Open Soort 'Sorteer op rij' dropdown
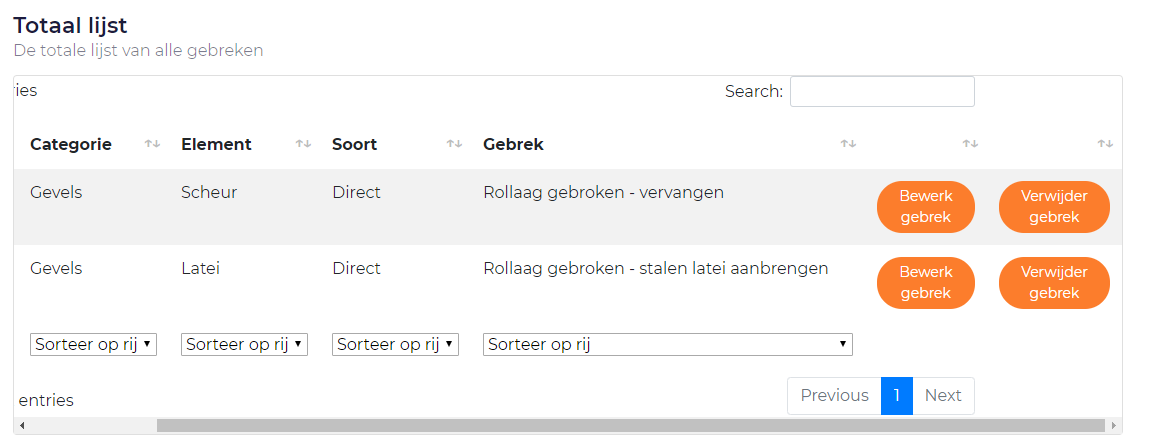Viewport: 1154px width, 443px height. (x=395, y=344)
